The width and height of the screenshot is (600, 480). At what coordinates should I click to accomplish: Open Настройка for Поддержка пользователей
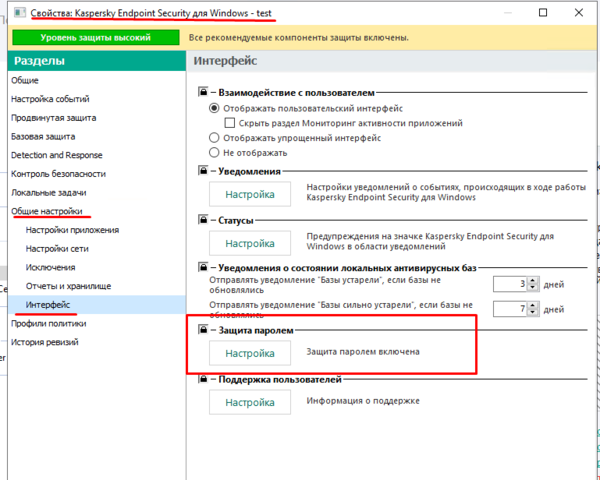(250, 402)
